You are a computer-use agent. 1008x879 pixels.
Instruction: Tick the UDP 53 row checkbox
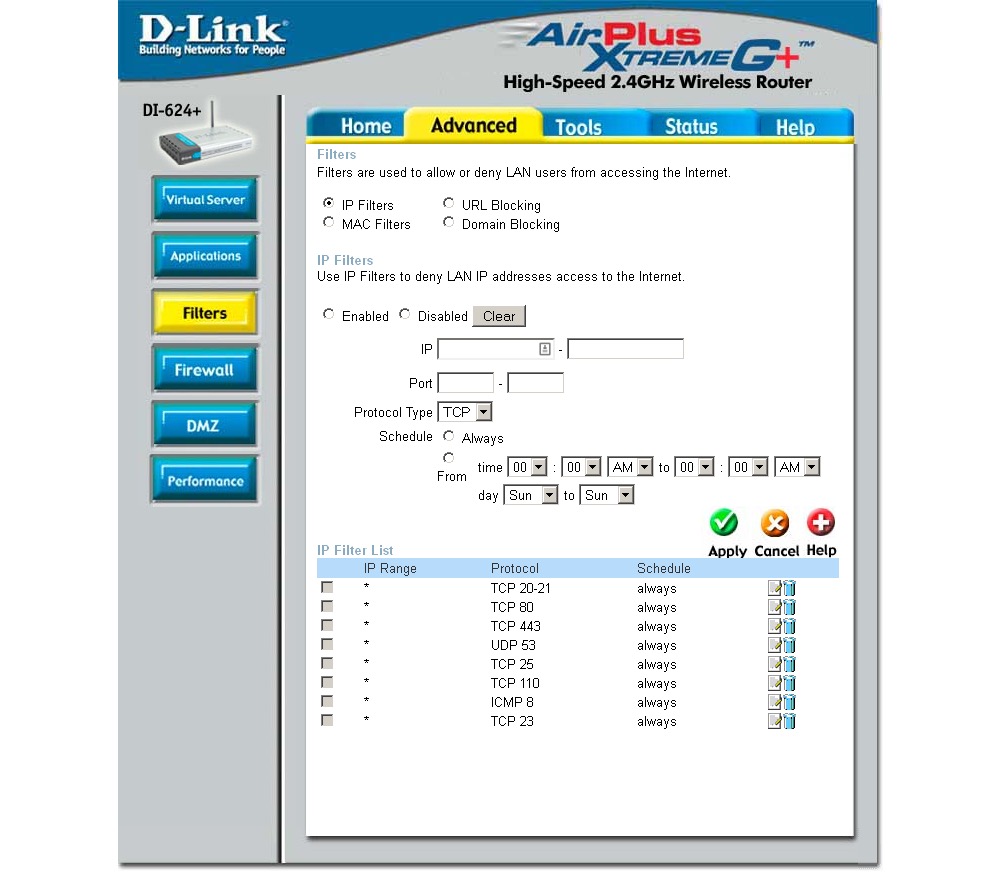pyautogui.click(x=327, y=644)
